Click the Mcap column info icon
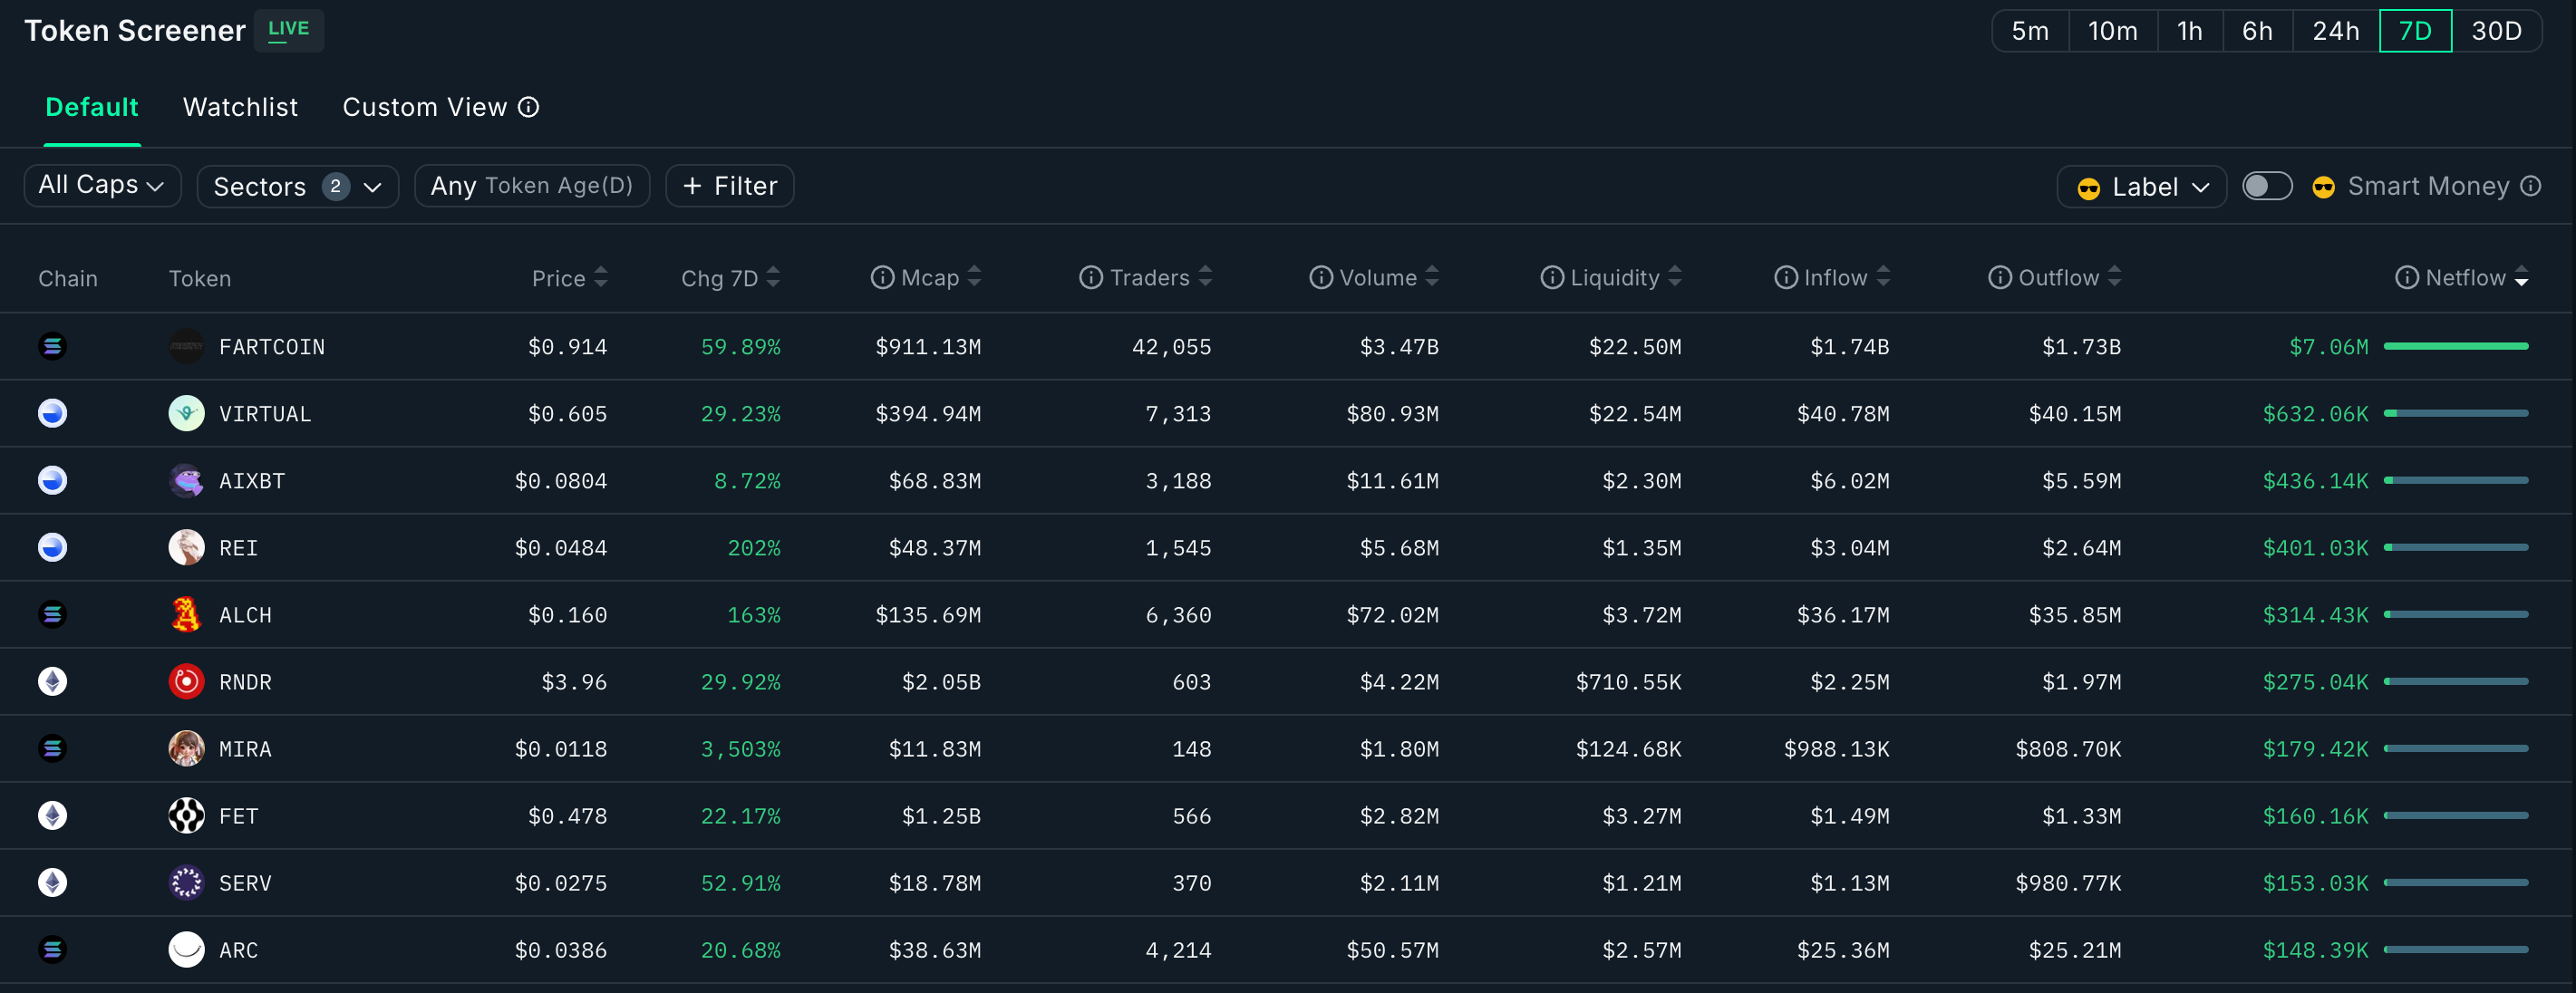Viewport: 2576px width, 993px height. [x=881, y=278]
